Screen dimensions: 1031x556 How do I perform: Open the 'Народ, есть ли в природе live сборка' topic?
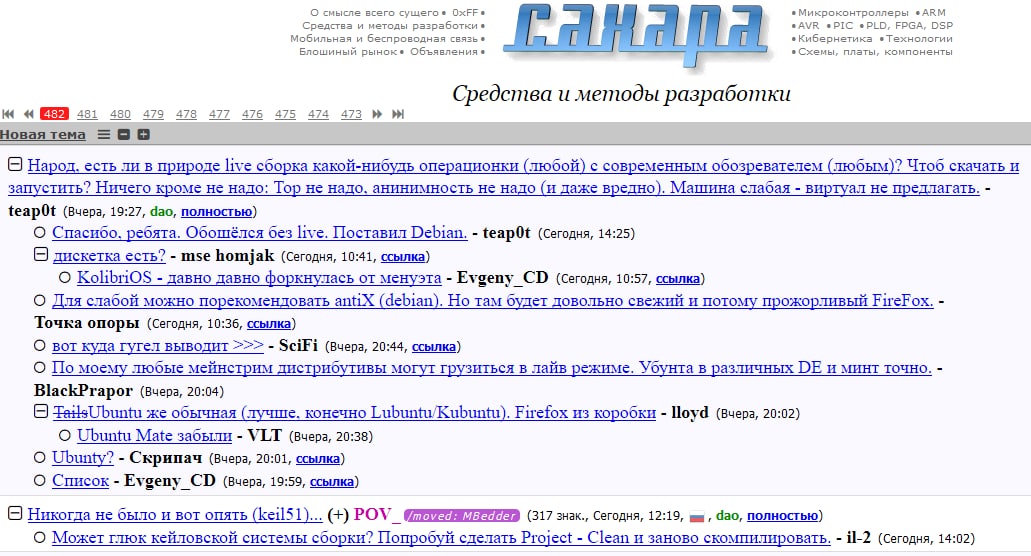pos(514,176)
